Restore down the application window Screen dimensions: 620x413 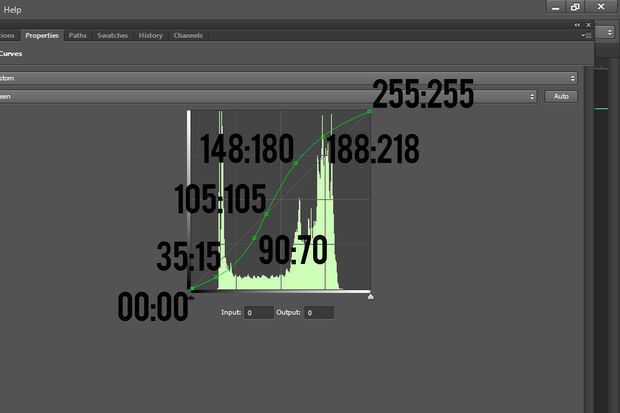[x=575, y=7]
